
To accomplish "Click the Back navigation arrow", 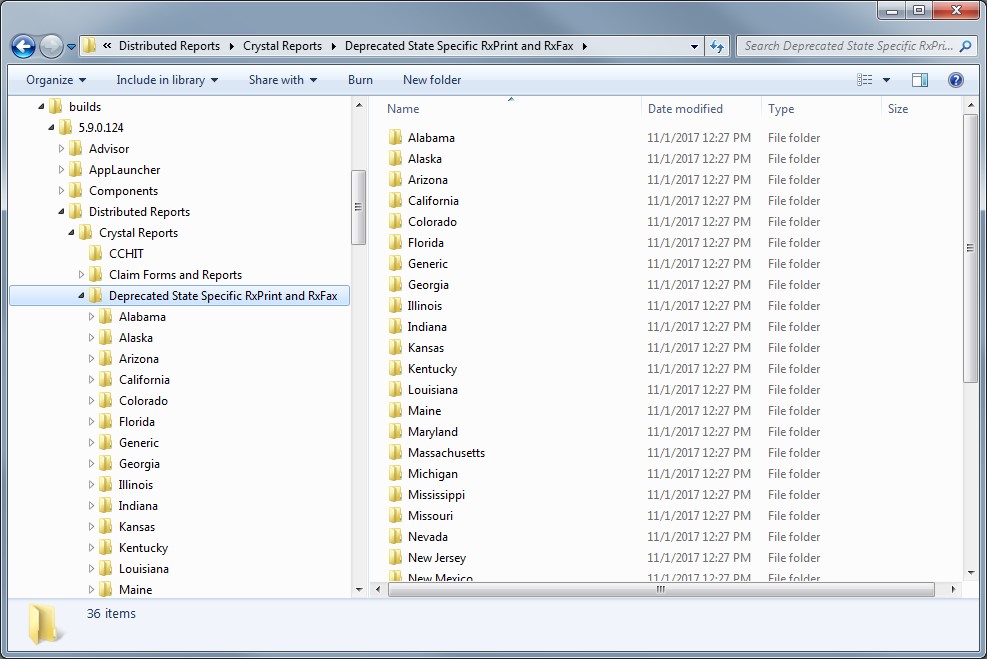I will (x=22, y=45).
